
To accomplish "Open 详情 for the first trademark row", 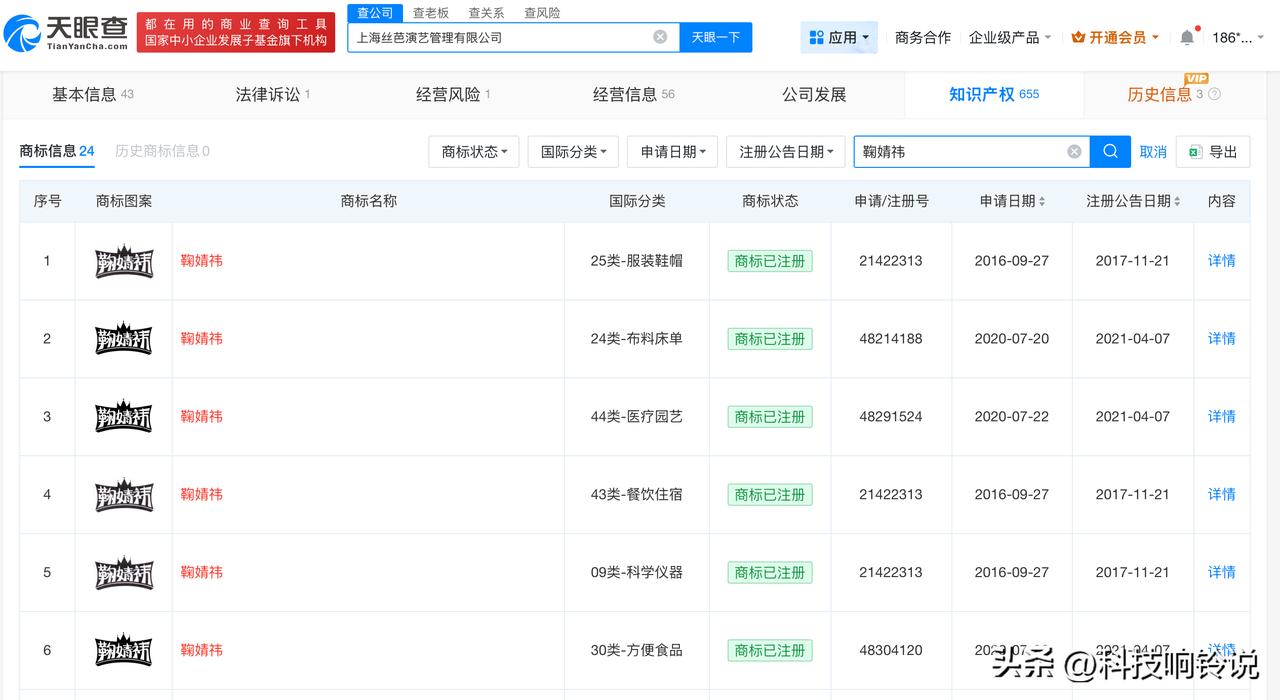I will coord(1221,260).
